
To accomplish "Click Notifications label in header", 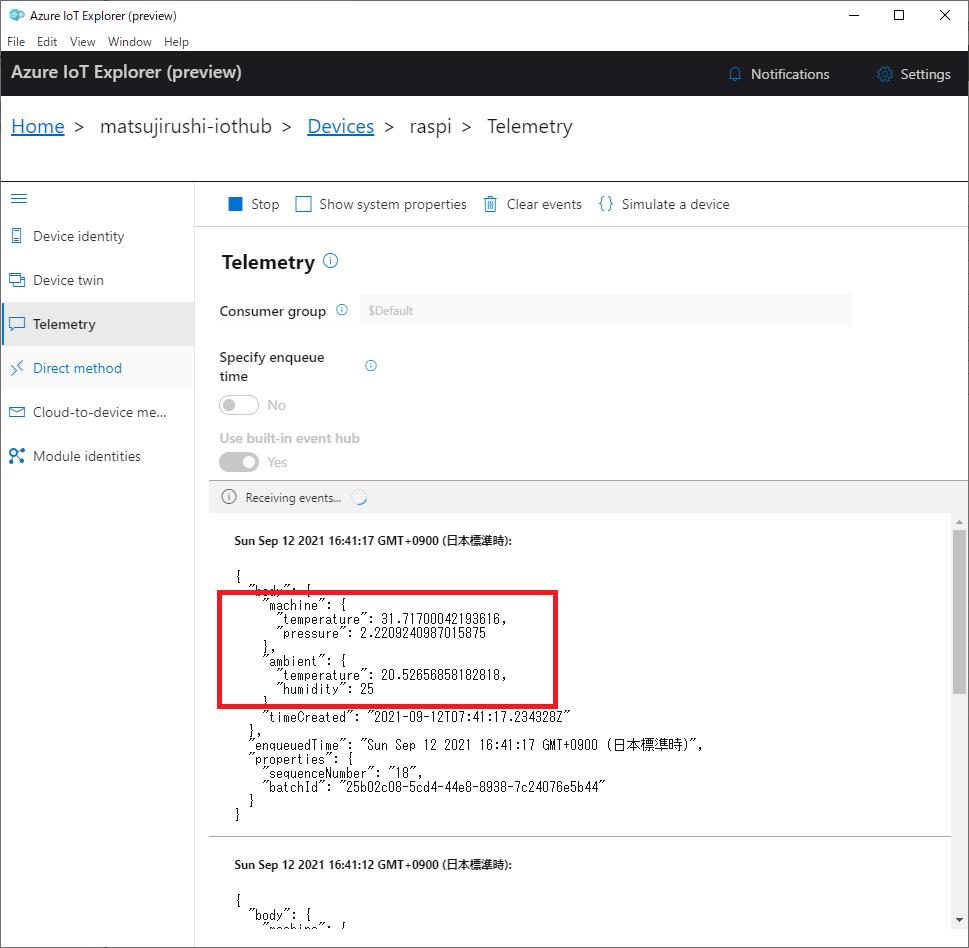I will tap(790, 74).
